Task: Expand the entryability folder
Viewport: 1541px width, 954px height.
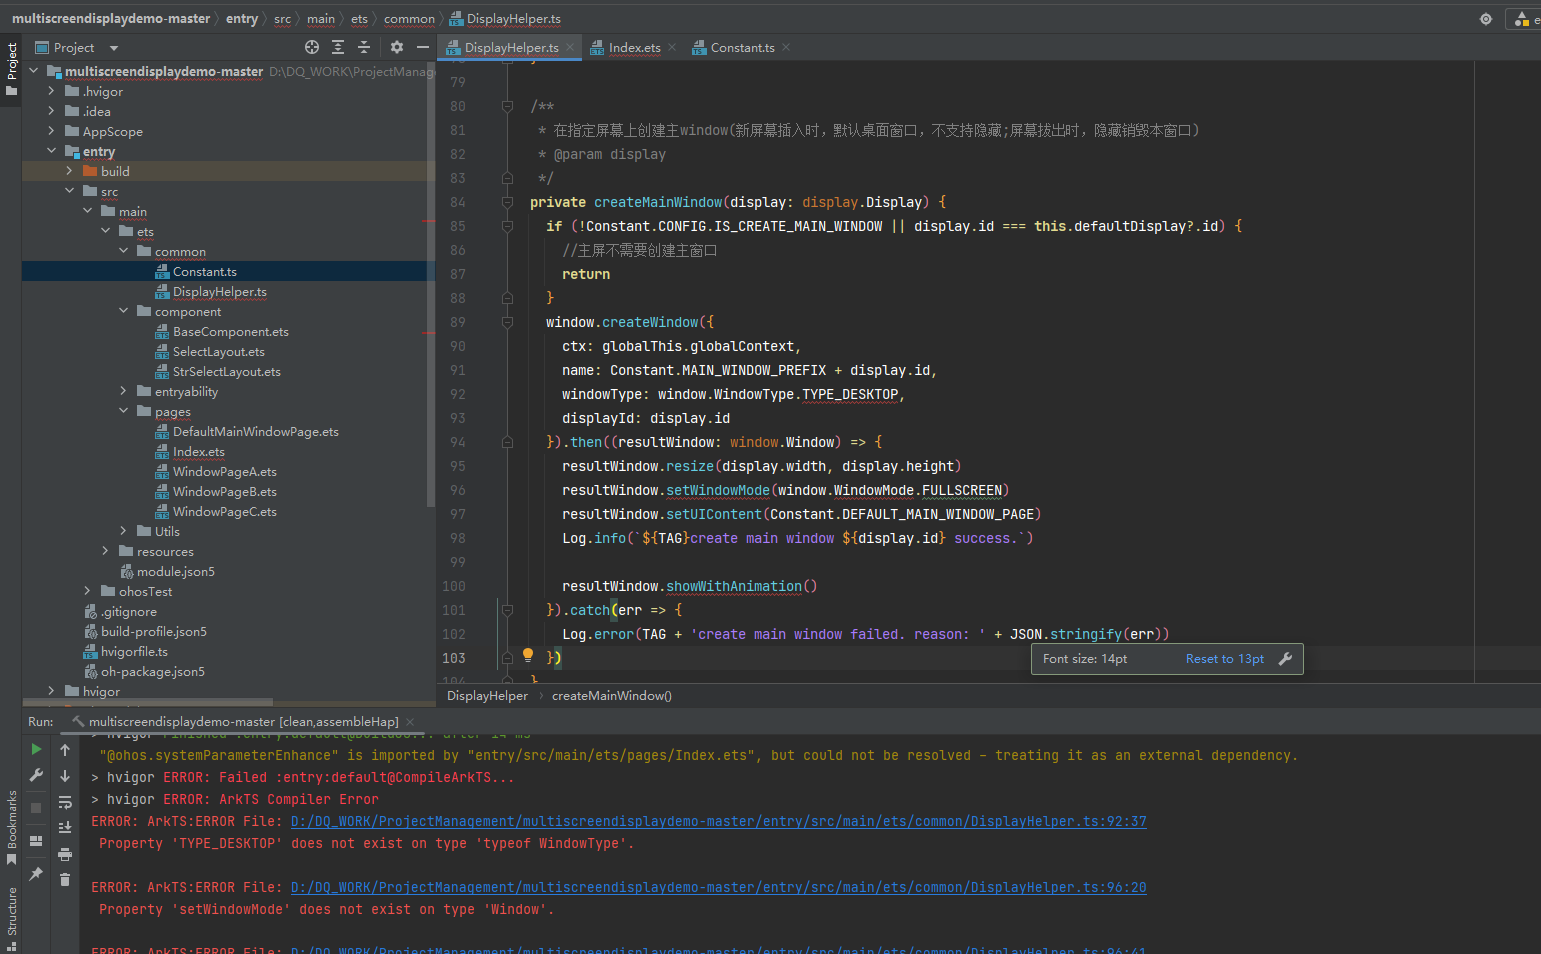Action: [x=123, y=391]
